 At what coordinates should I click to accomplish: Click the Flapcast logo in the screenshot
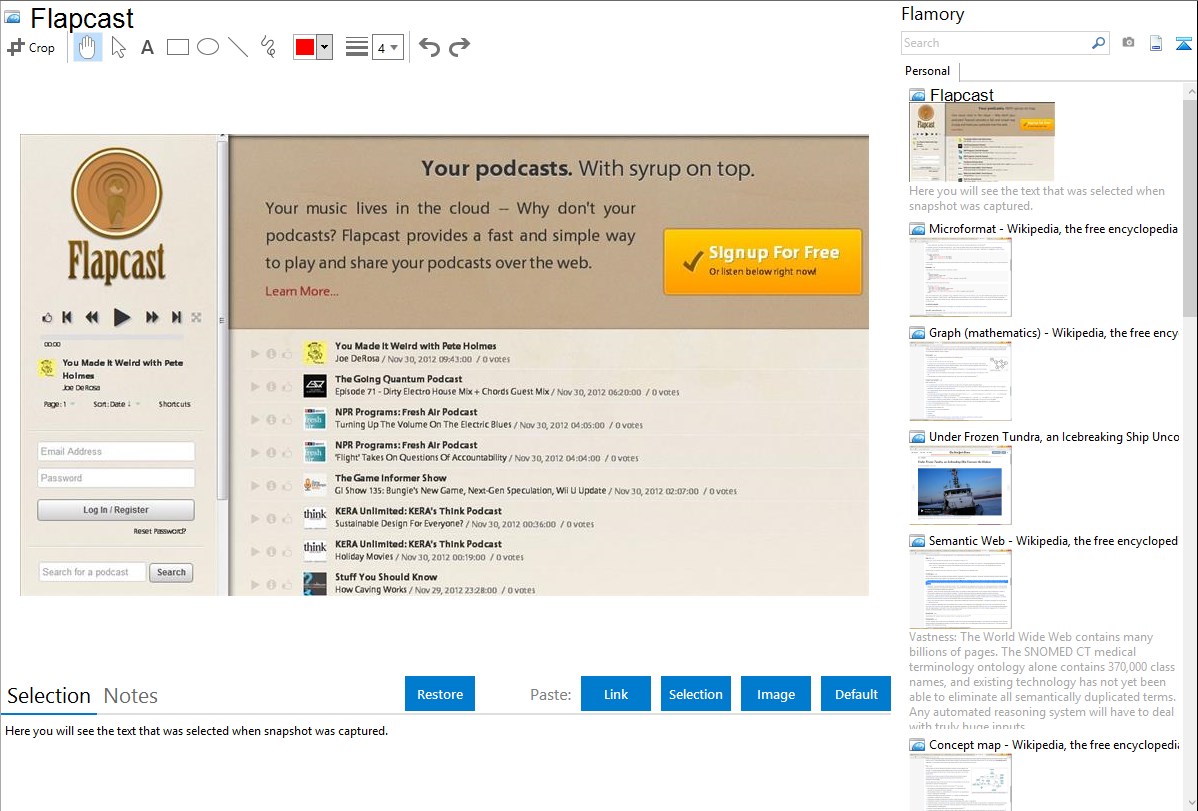pos(117,216)
